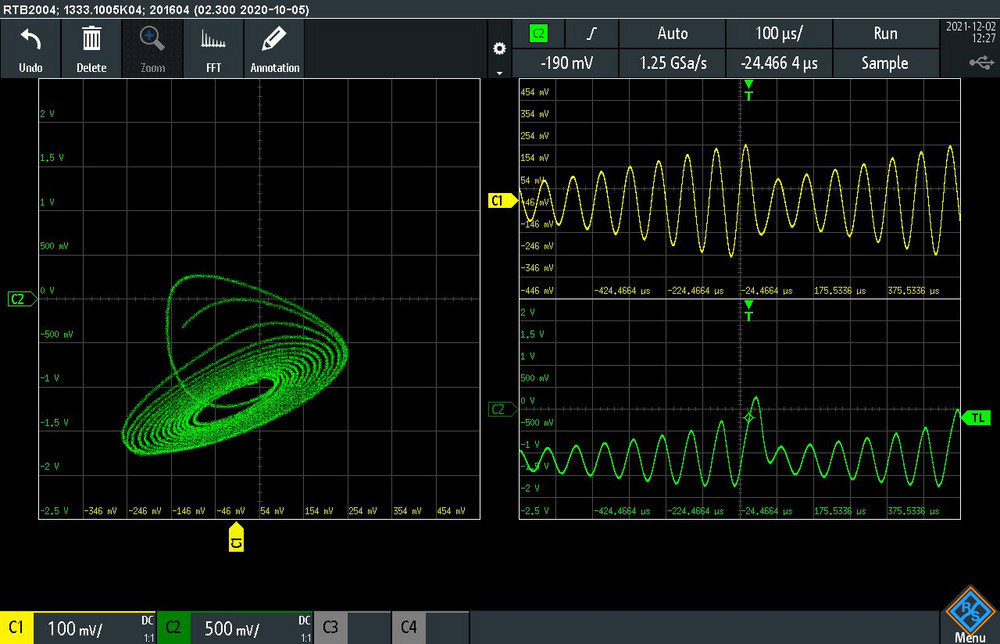Click the 175.5336 µs label in C1 plot
Viewport: 1000px width, 644px height.
pyautogui.click(x=840, y=291)
